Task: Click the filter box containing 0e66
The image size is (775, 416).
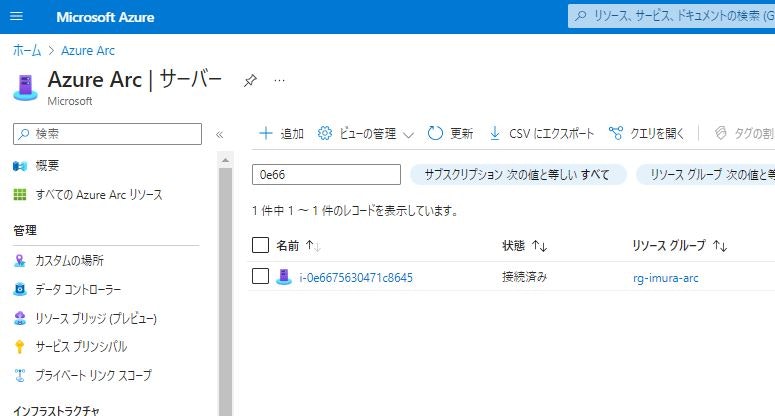Action: (326, 174)
